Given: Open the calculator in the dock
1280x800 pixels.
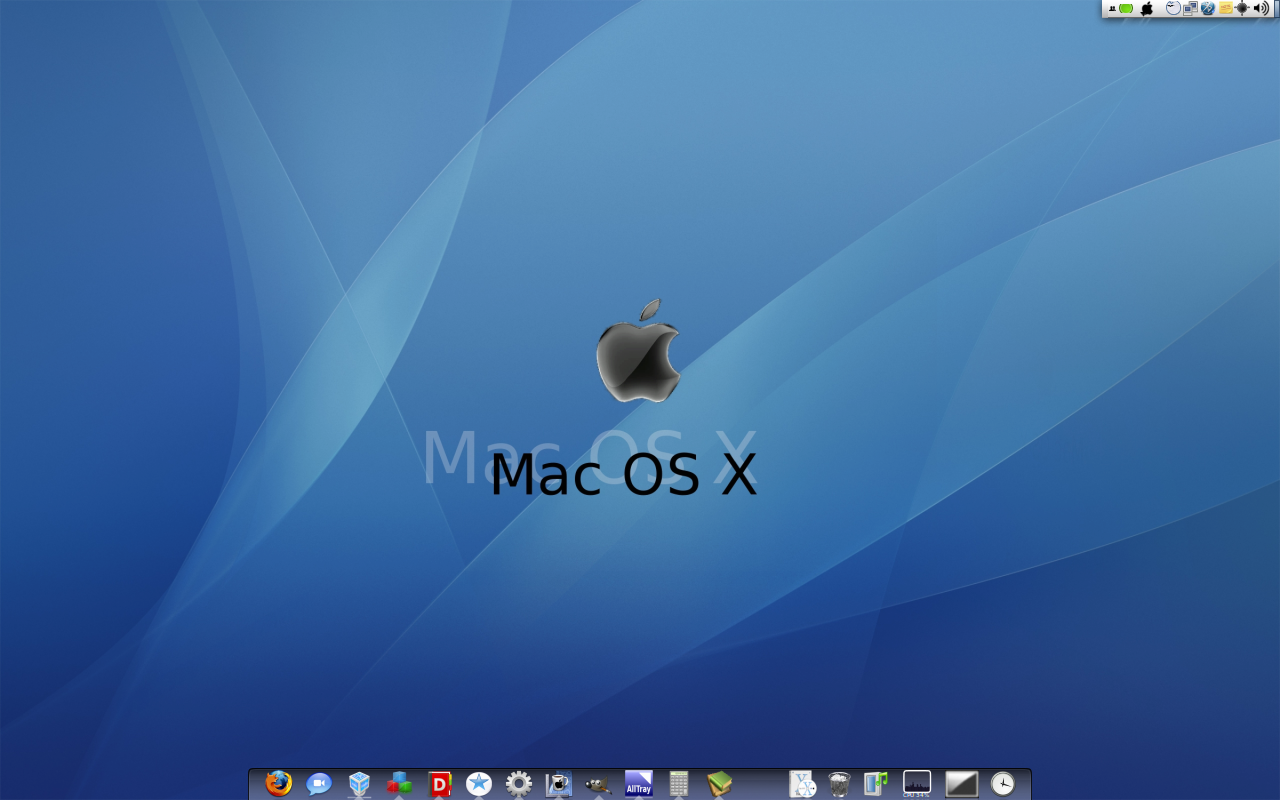Looking at the screenshot, I should [679, 784].
